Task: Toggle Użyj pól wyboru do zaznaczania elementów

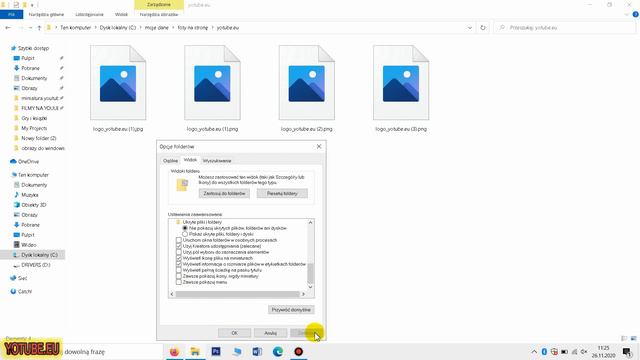Action: click(179, 252)
